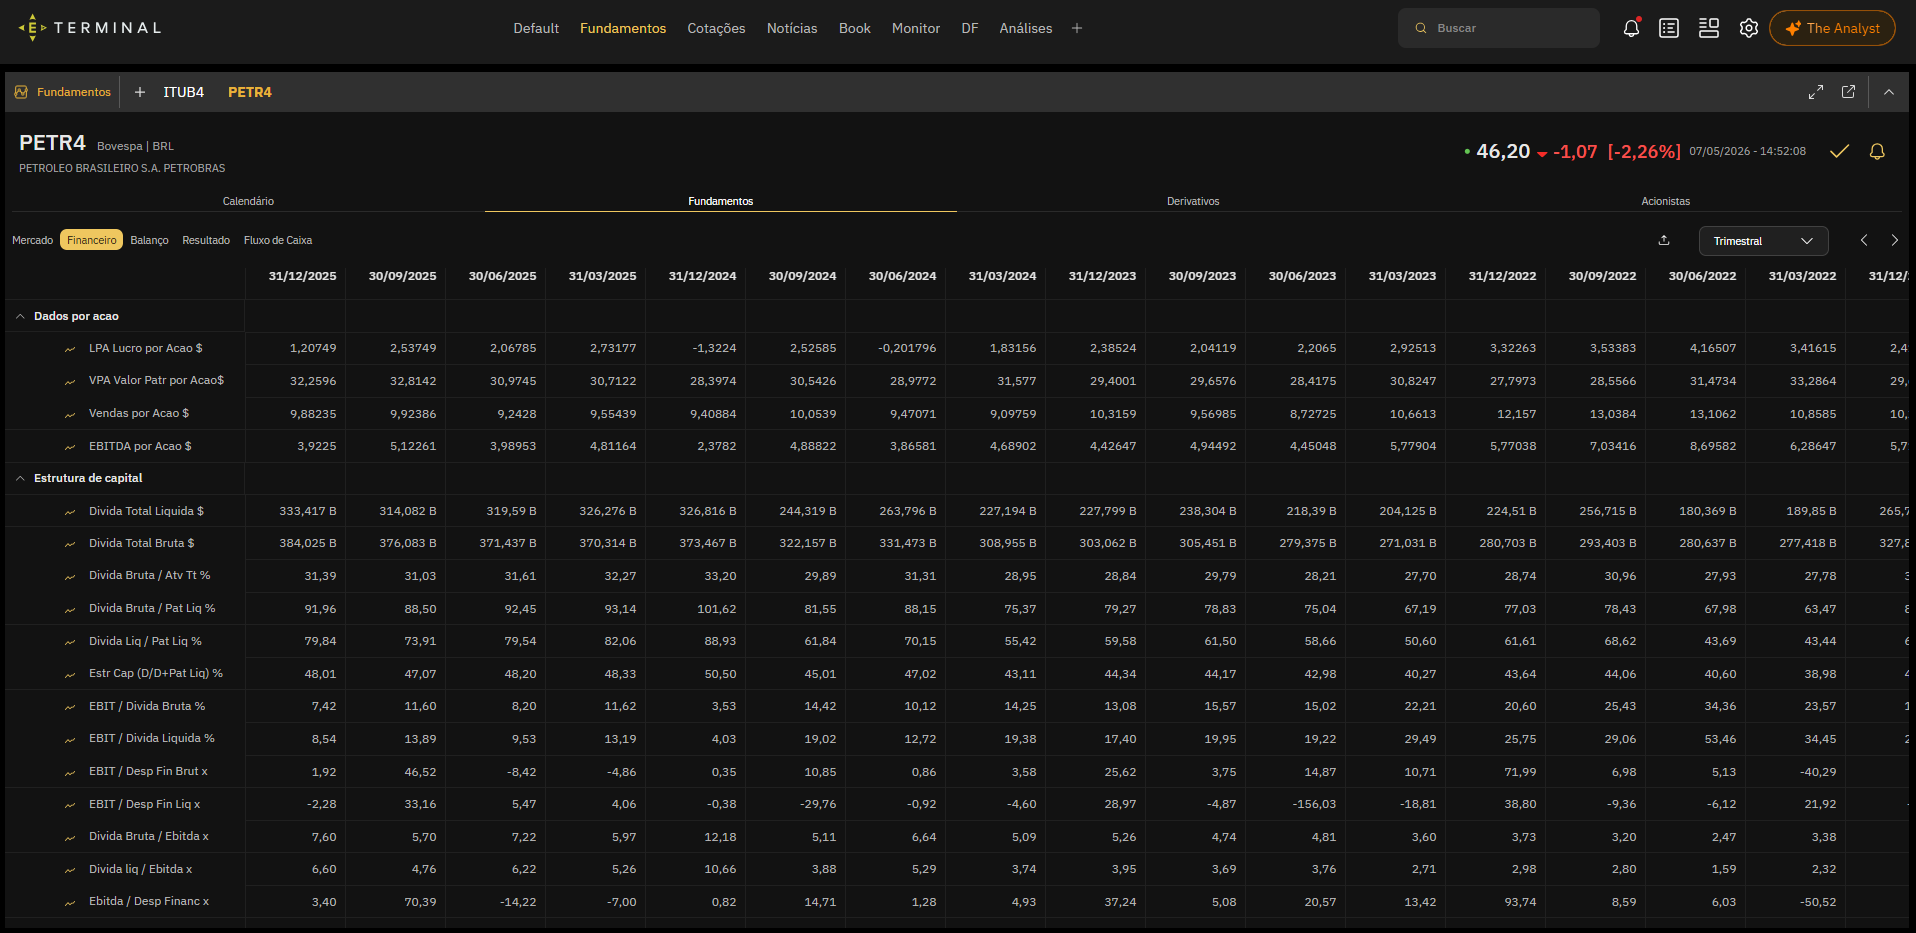Open chart for Divida liq / Ebitda

pyautogui.click(x=70, y=870)
